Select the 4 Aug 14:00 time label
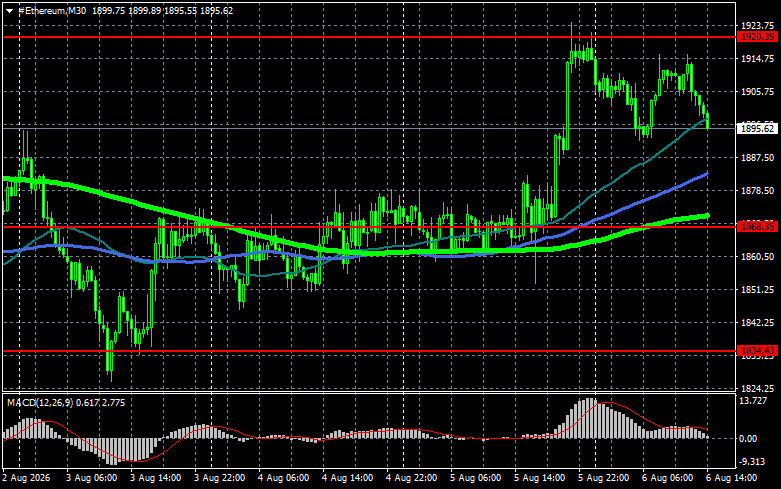Screen dimensions: 781x489 [348, 478]
